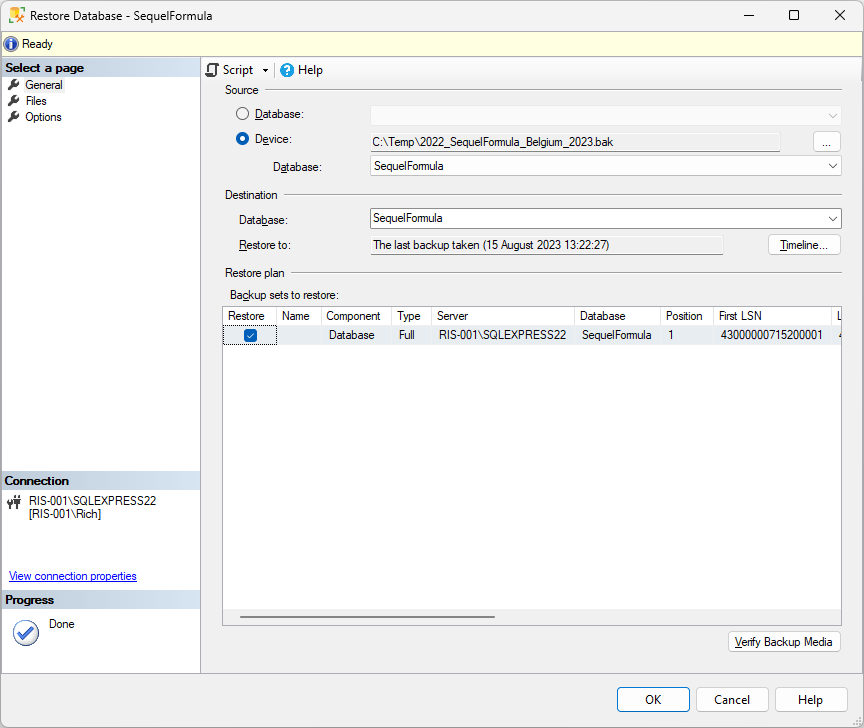Maximize the Restore Database window

794,15
